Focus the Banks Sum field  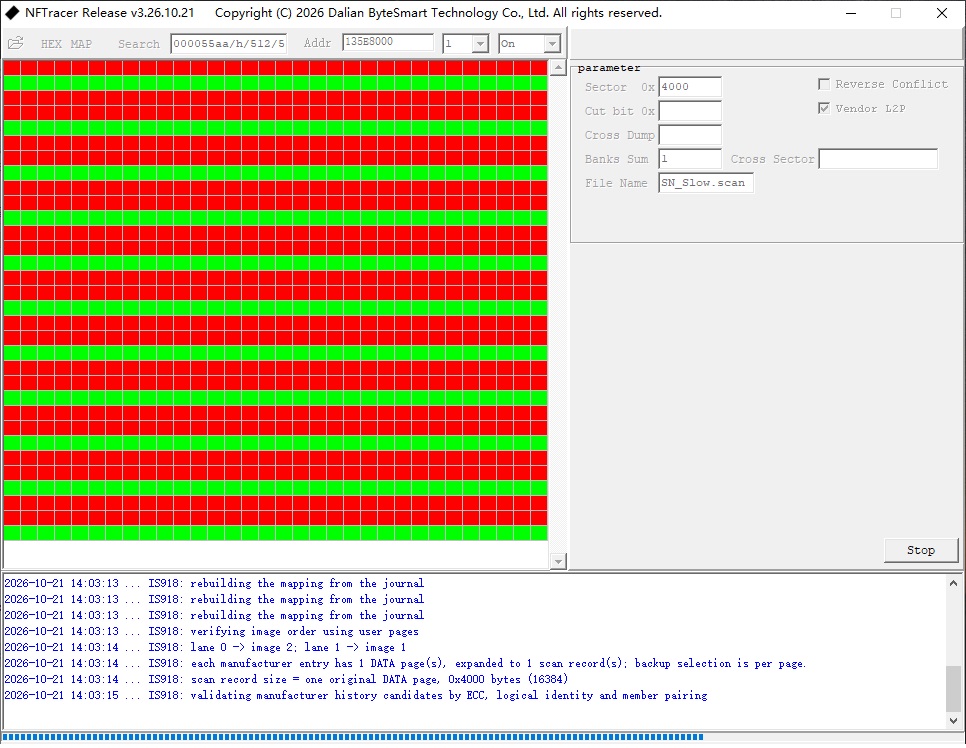pyautogui.click(x=690, y=159)
